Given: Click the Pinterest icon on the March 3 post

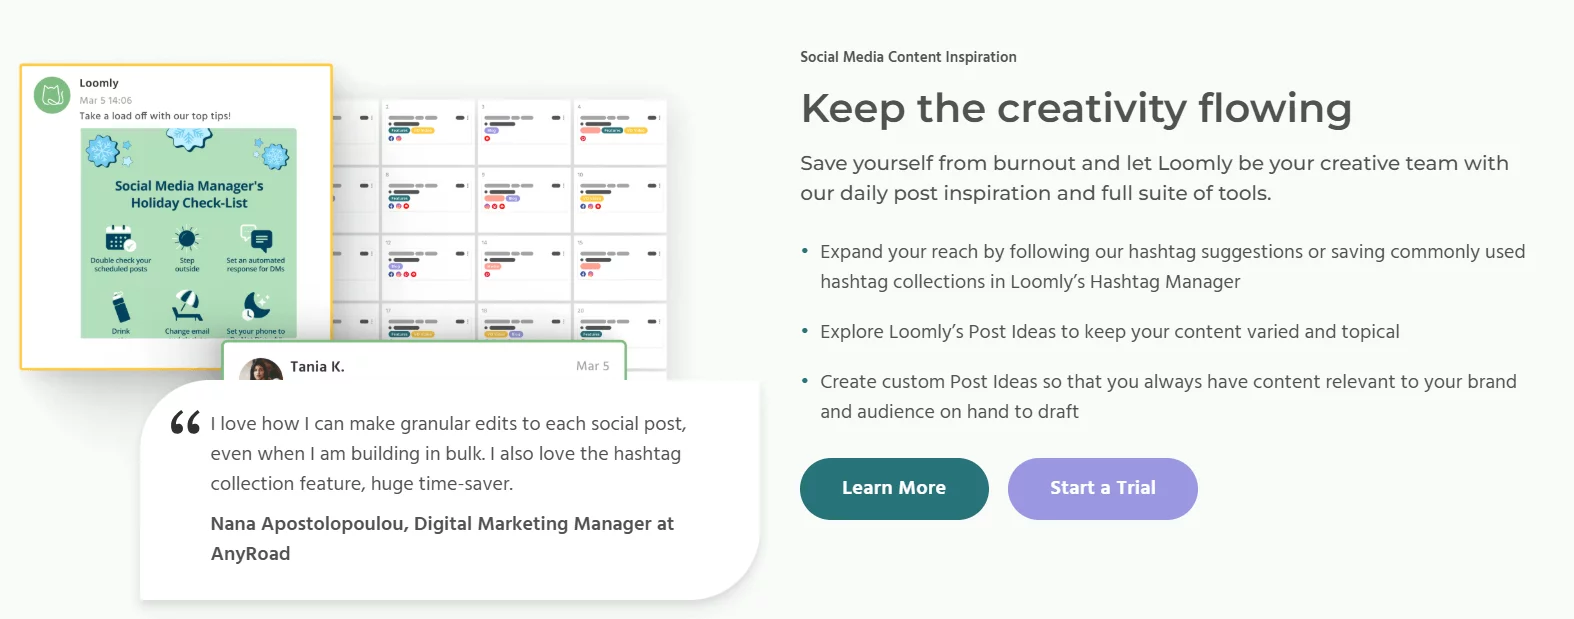Looking at the screenshot, I should point(486,139).
